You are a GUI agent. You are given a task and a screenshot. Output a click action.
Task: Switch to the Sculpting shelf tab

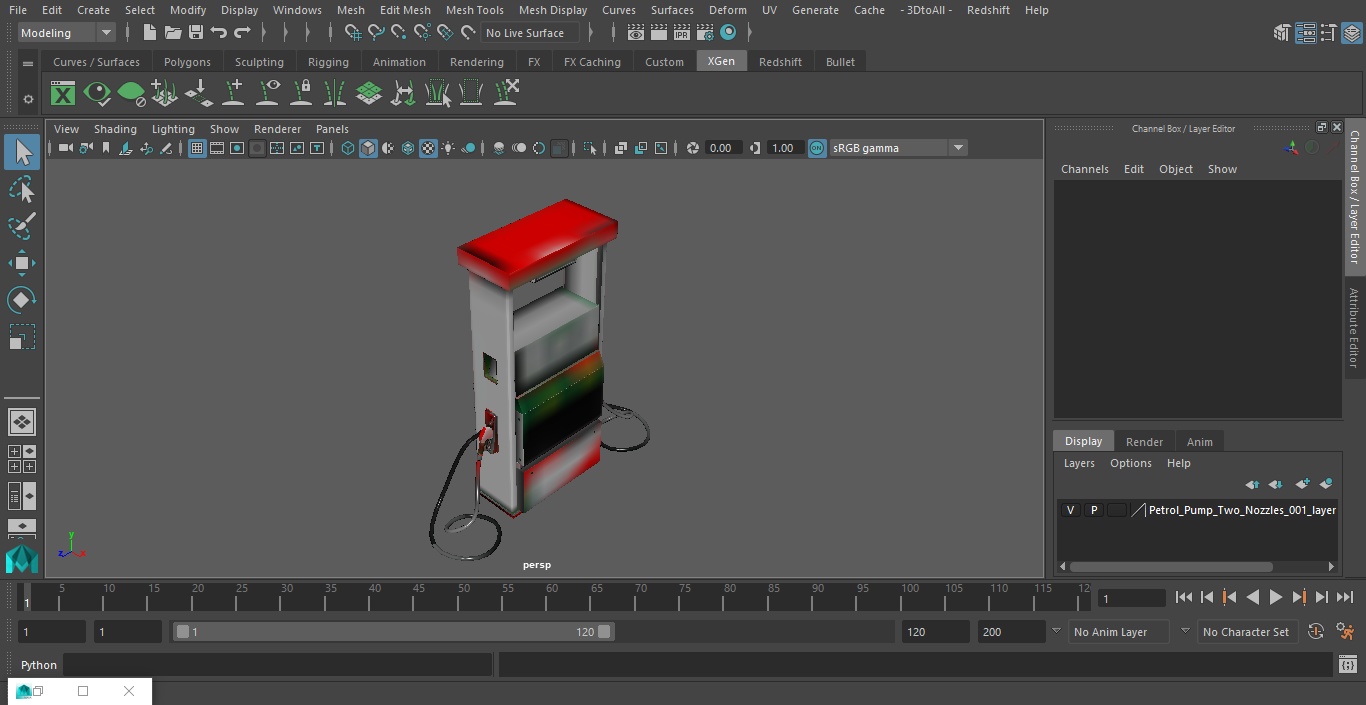point(259,62)
